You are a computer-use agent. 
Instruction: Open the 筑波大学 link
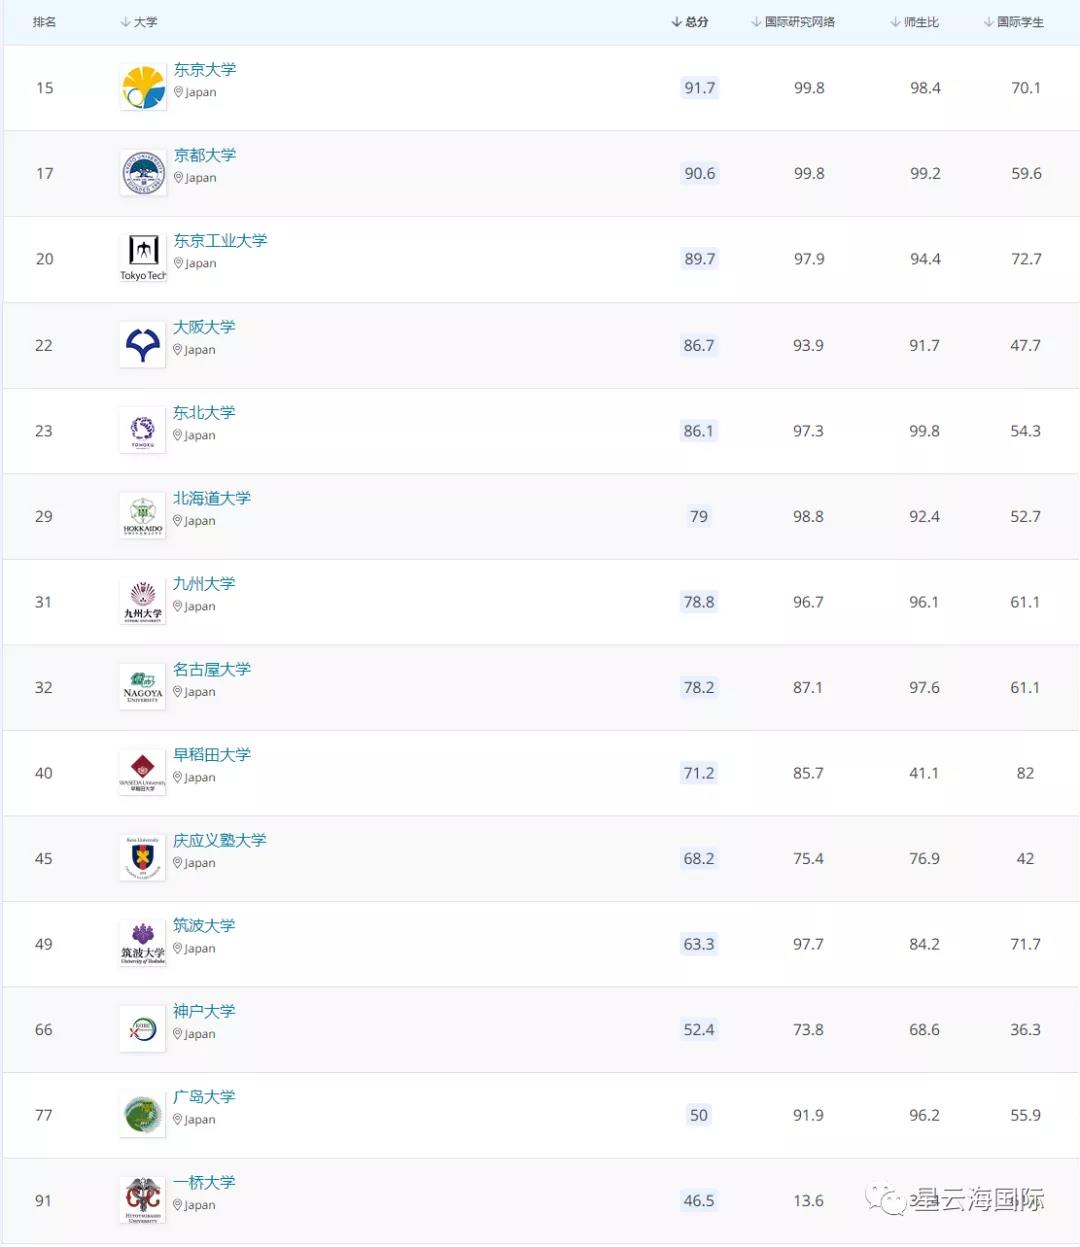coord(204,926)
